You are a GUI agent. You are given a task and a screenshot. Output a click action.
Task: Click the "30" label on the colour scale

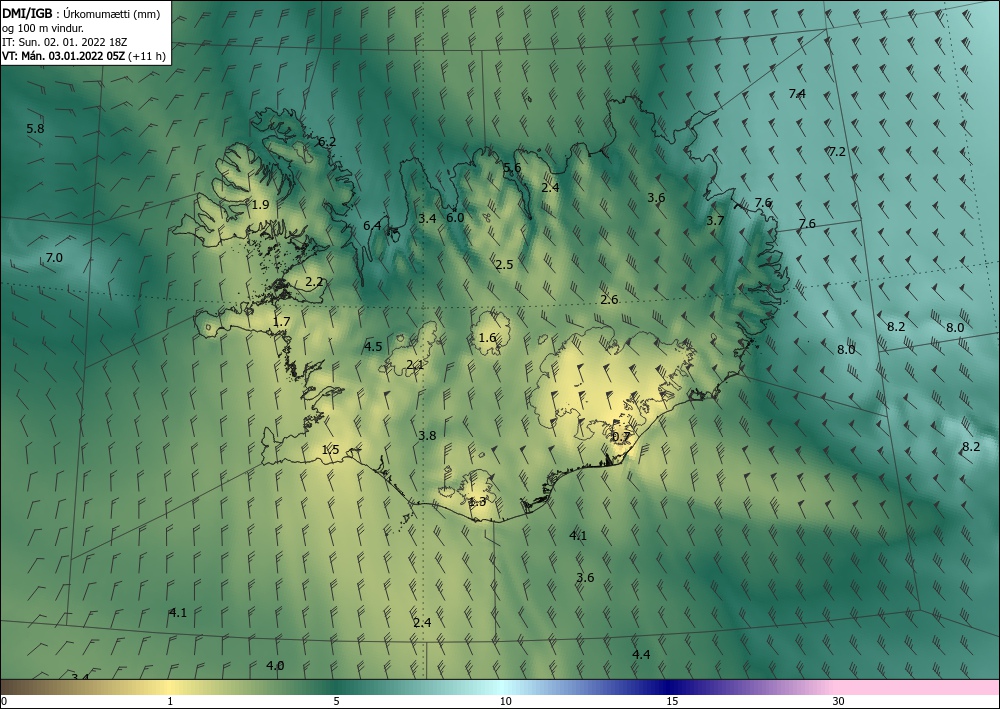point(839,701)
